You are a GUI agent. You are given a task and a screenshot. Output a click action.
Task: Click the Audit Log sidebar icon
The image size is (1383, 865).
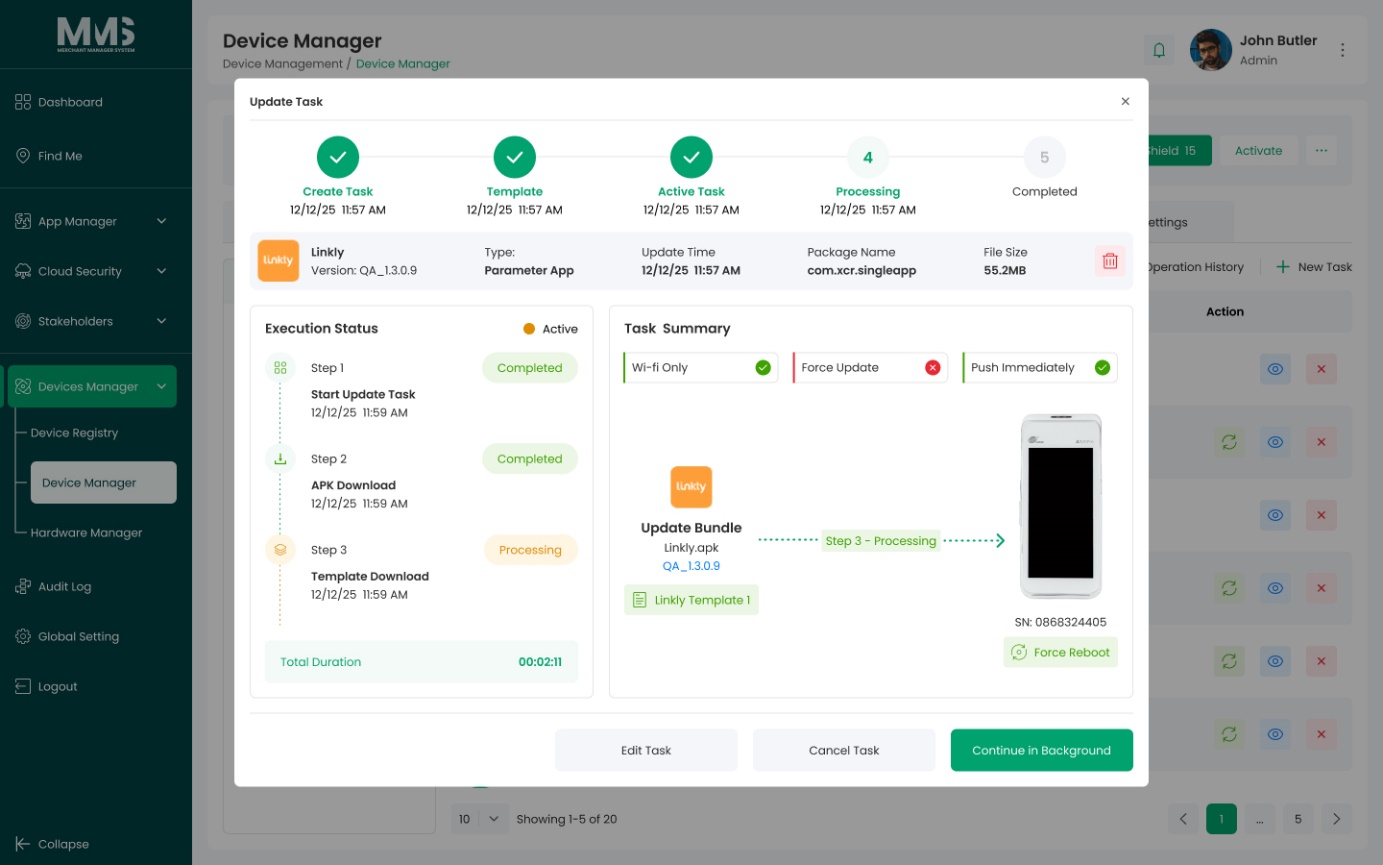point(23,587)
